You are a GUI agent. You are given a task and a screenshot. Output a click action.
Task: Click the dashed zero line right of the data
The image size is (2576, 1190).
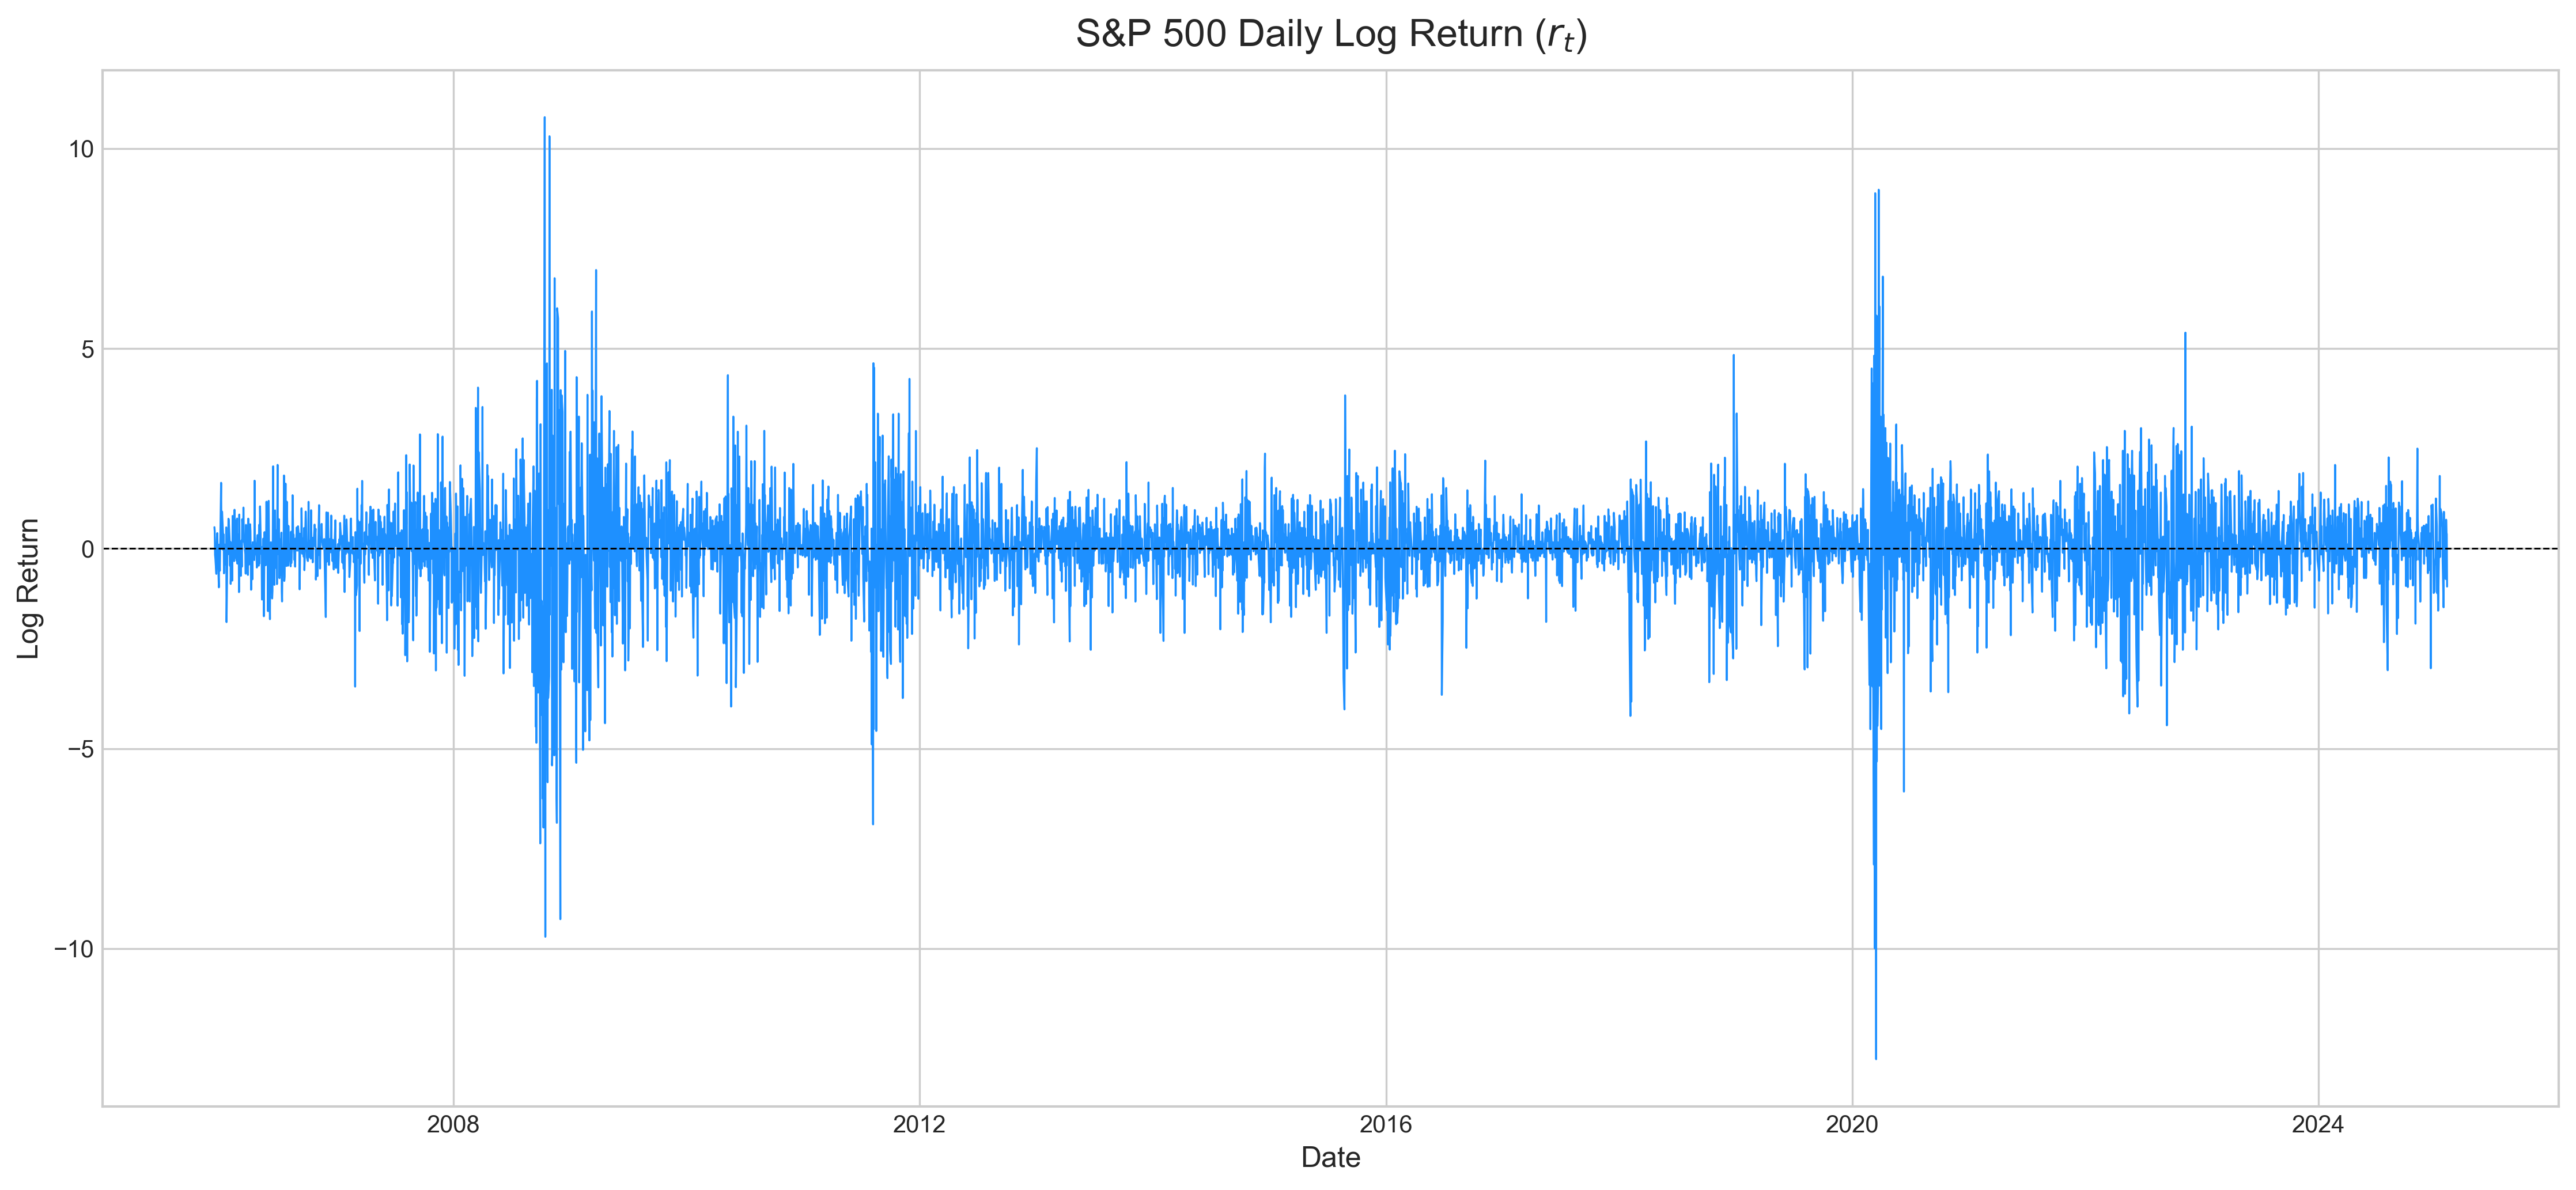point(2500,549)
